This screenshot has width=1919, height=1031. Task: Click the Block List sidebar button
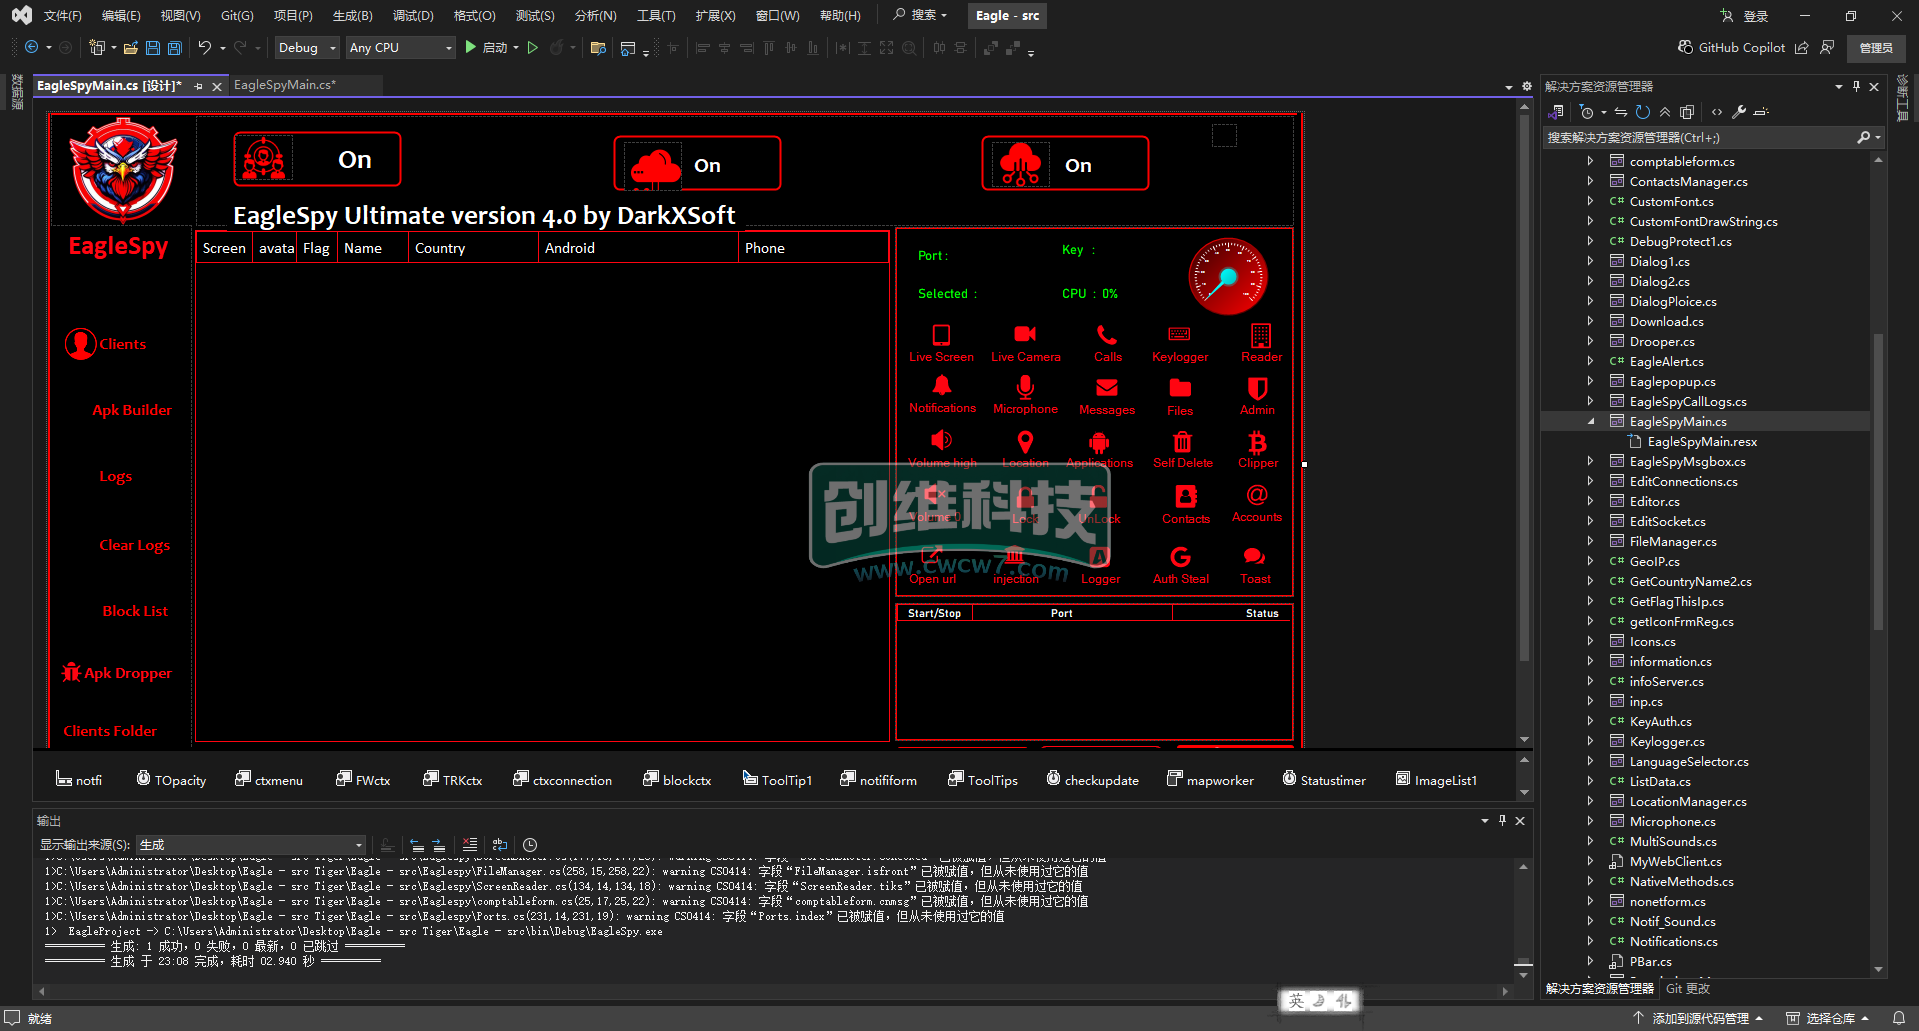click(x=135, y=611)
